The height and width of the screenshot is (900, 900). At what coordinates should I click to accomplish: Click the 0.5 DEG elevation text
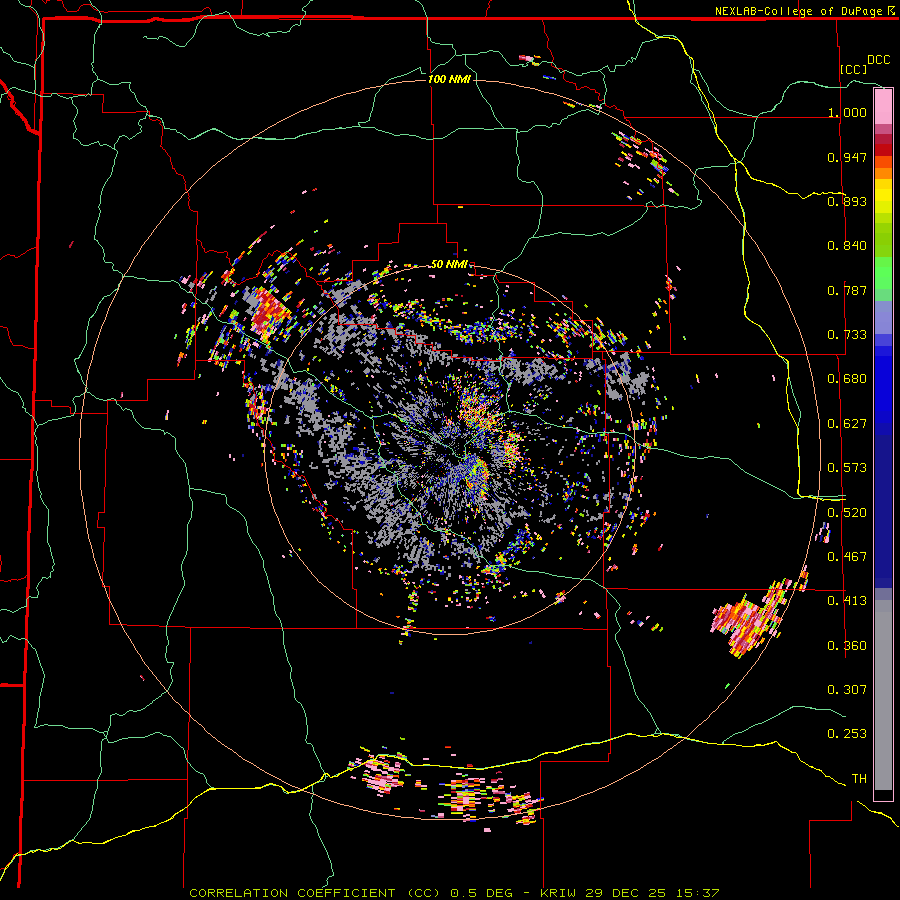point(481,893)
